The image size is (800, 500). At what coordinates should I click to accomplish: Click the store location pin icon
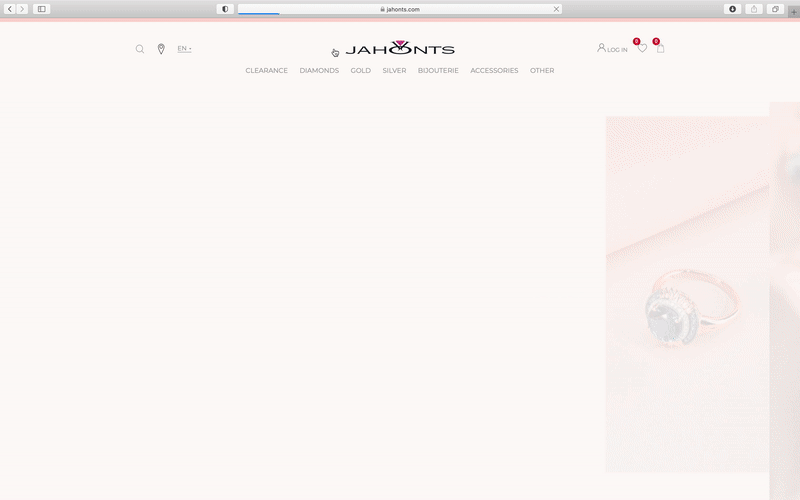161,49
